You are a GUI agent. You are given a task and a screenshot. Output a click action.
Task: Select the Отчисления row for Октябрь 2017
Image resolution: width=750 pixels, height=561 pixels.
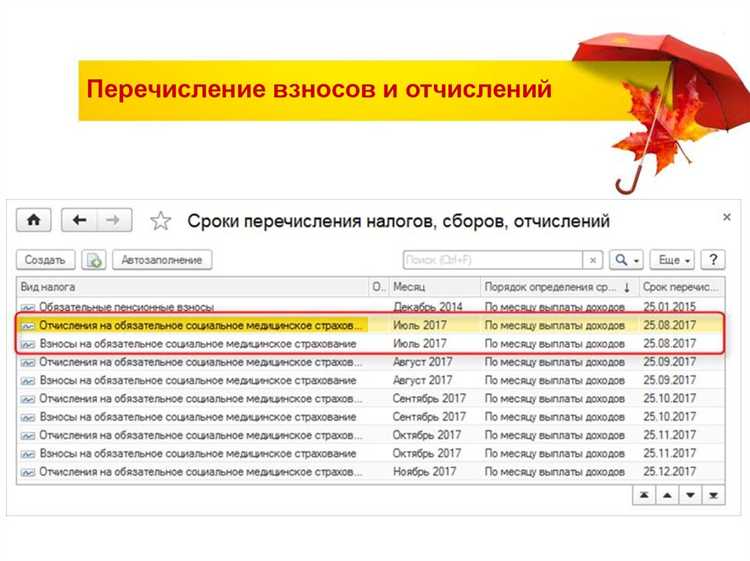click(x=371, y=435)
